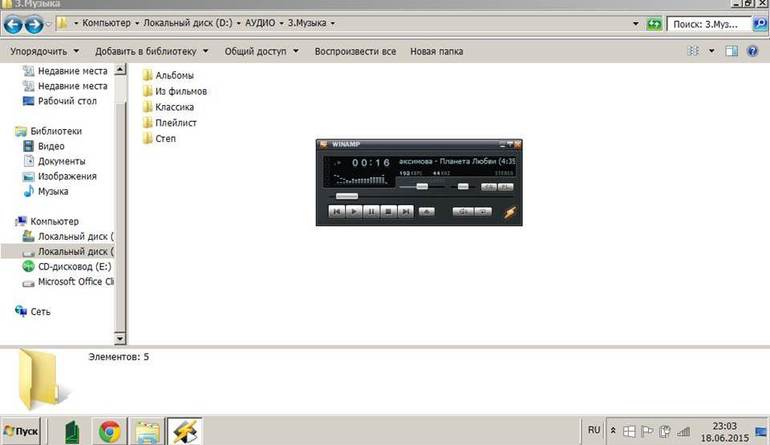
Task: Open Изображения library in navigation pane
Action: [59, 176]
